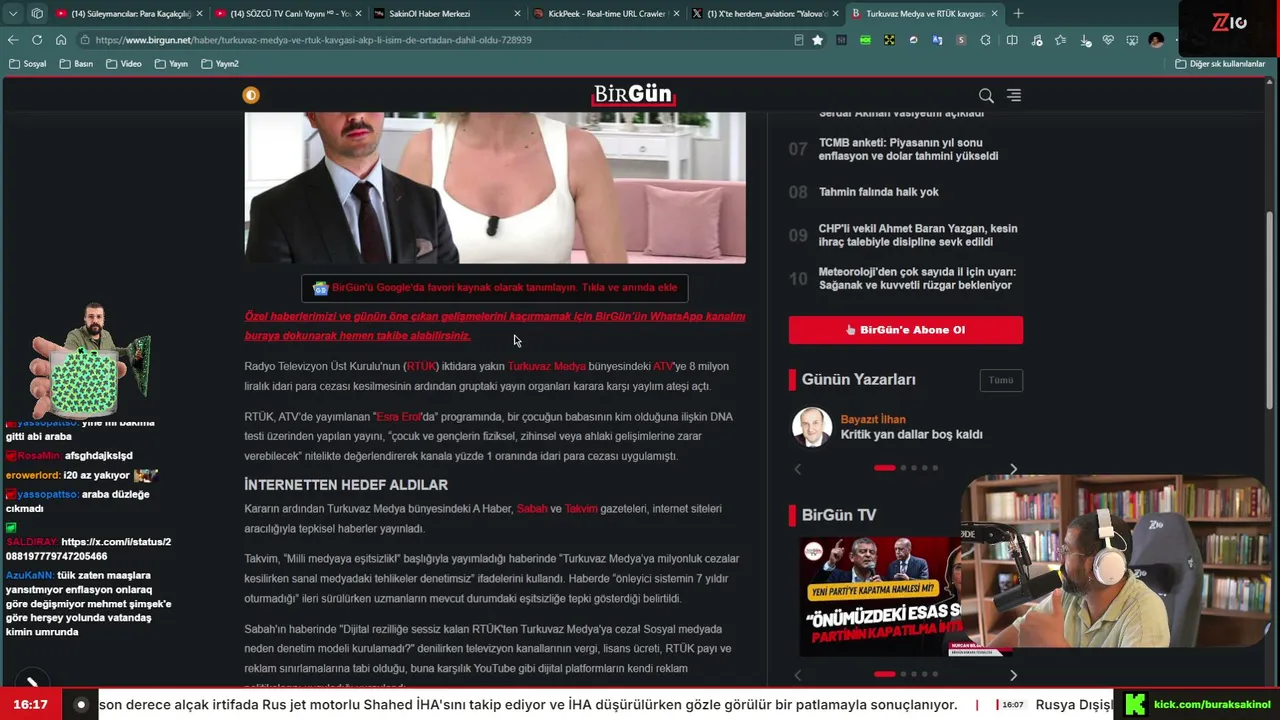
Task: Open the BirGün WhatsApp kanalı link
Action: [x=494, y=326]
